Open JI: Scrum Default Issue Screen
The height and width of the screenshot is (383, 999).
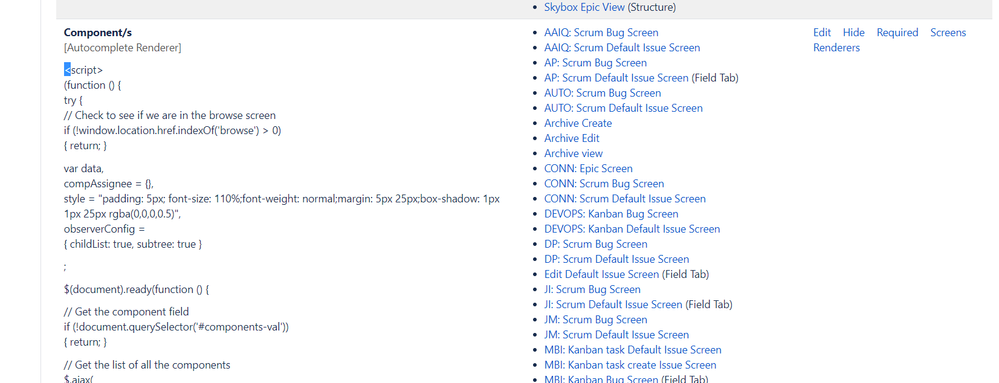(613, 305)
